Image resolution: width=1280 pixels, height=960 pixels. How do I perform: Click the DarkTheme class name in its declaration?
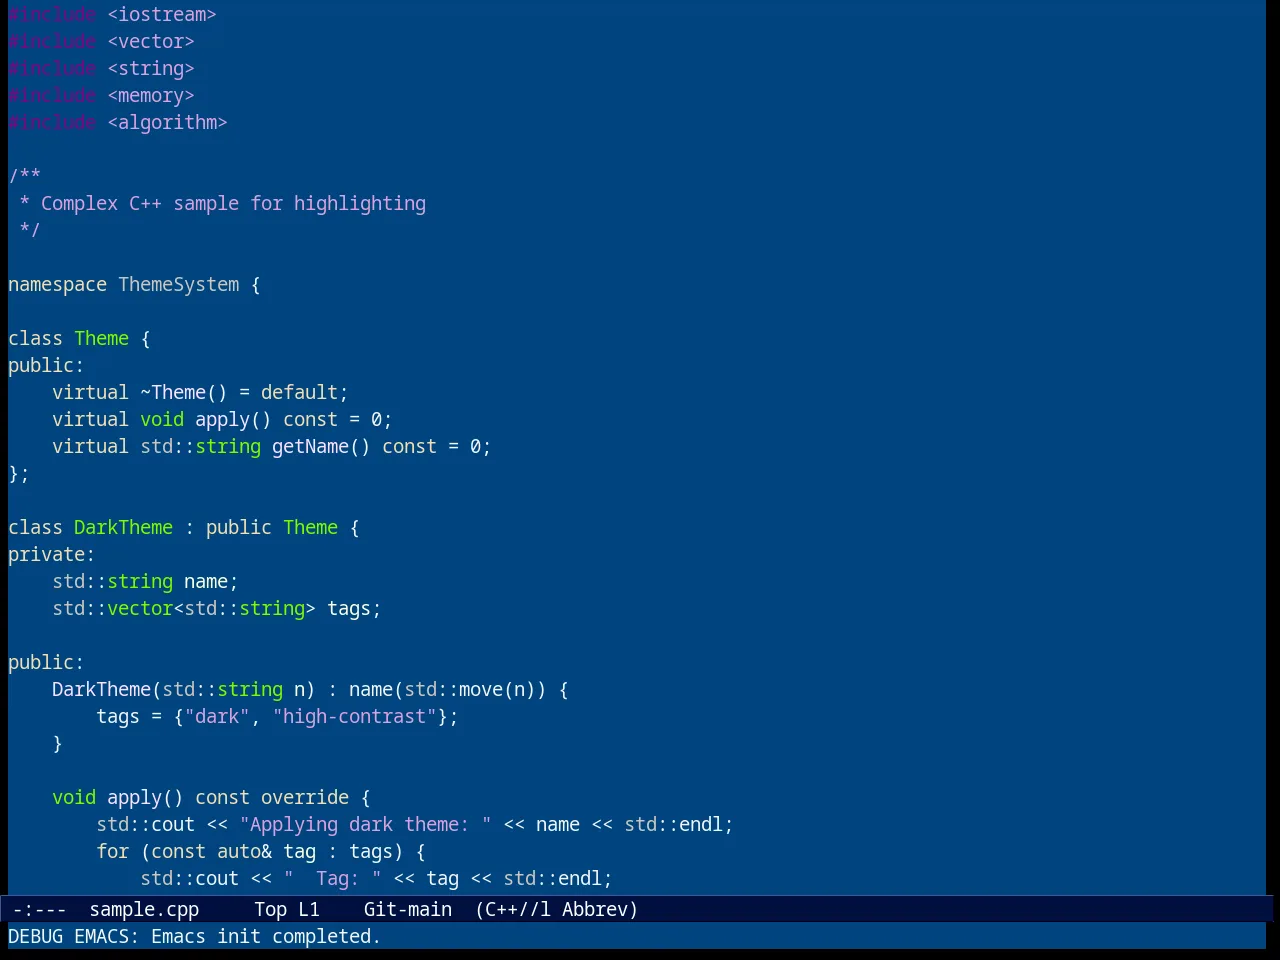(123, 527)
